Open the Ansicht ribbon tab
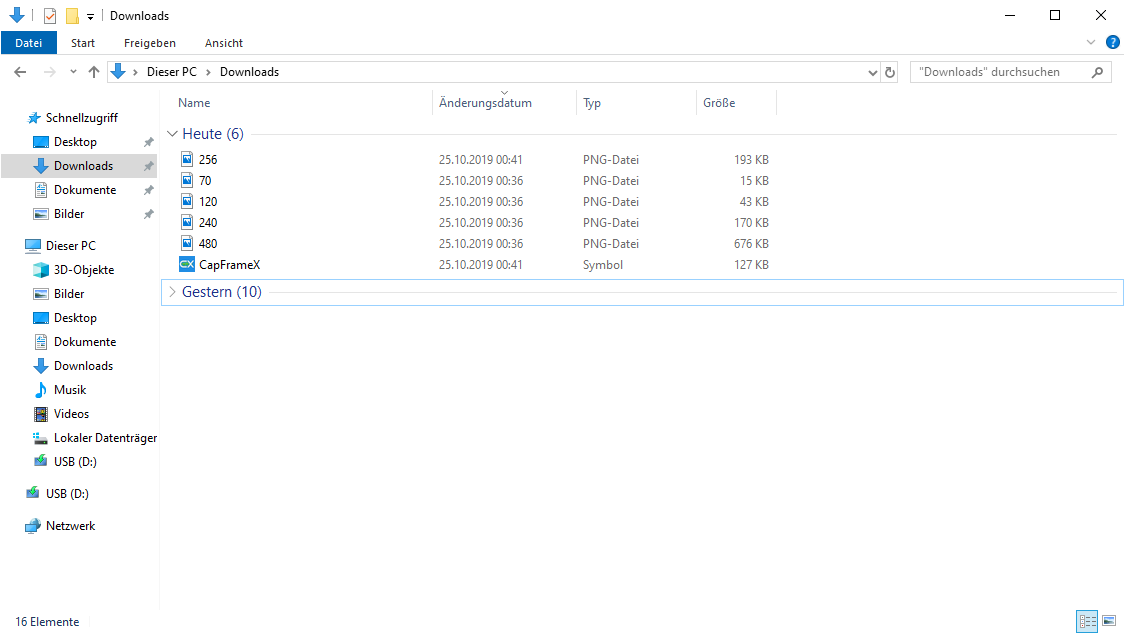The height and width of the screenshot is (634, 1125). pos(224,43)
